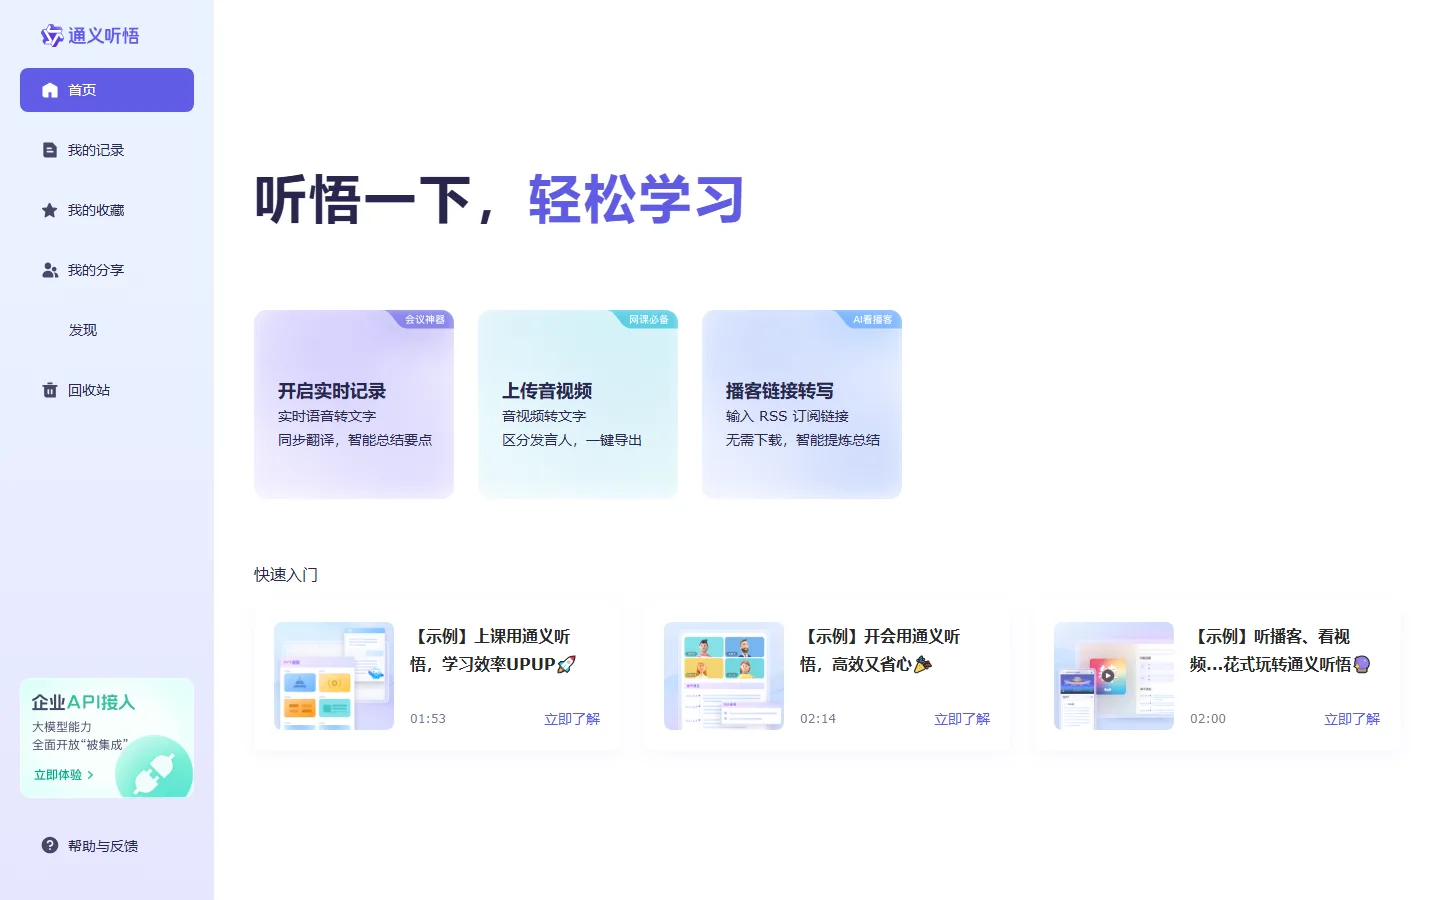The width and height of the screenshot is (1440, 900).
Task: Click the 轻松学习 headline text
Action: click(x=637, y=200)
